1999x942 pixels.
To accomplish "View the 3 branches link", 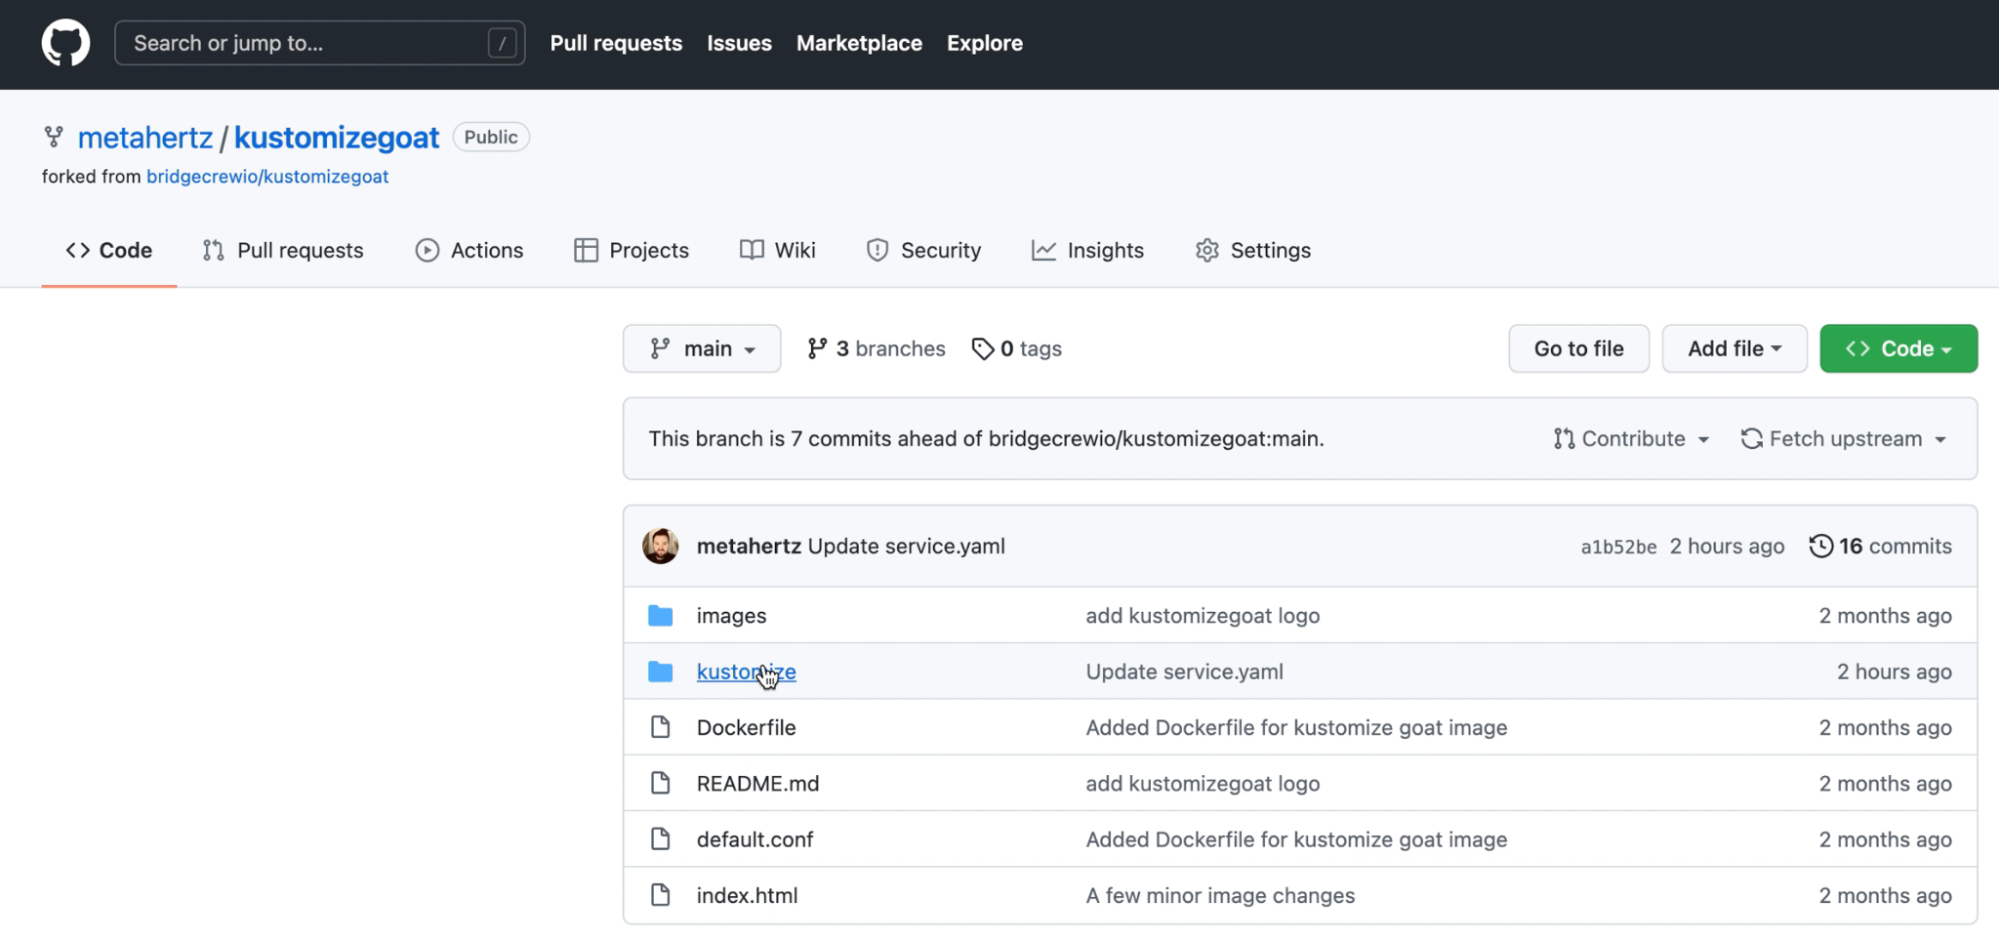I will [876, 348].
